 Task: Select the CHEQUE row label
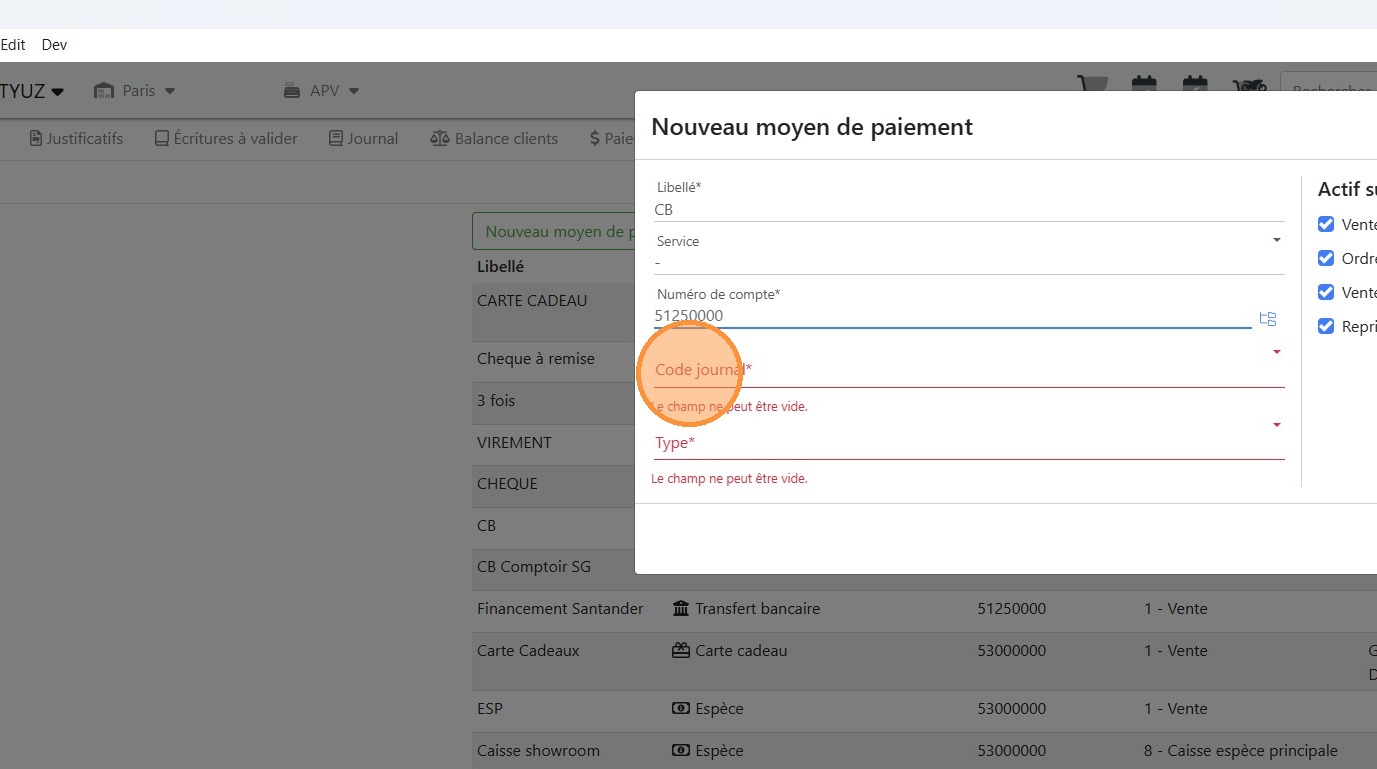pyautogui.click(x=507, y=484)
